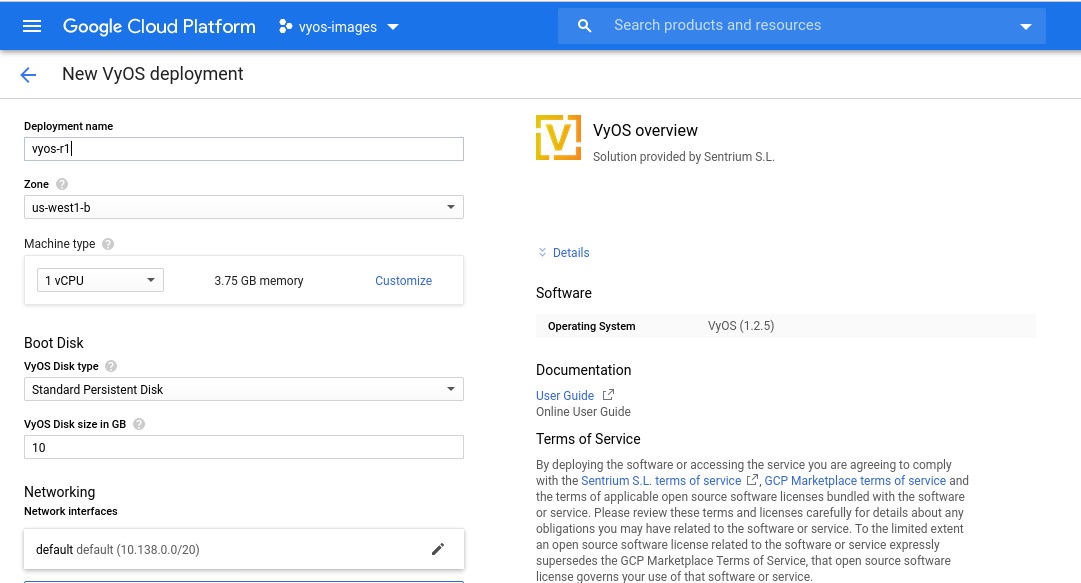Click the search magnifier icon
The image size is (1081, 583).
pos(585,26)
